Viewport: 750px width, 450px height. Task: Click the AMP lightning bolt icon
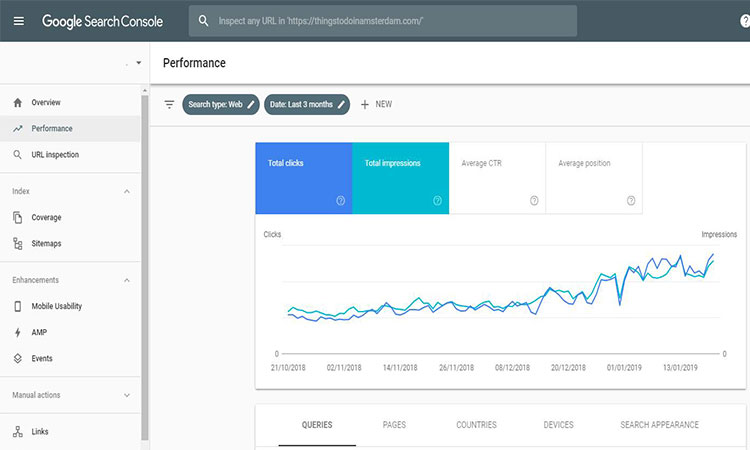tap(18, 332)
